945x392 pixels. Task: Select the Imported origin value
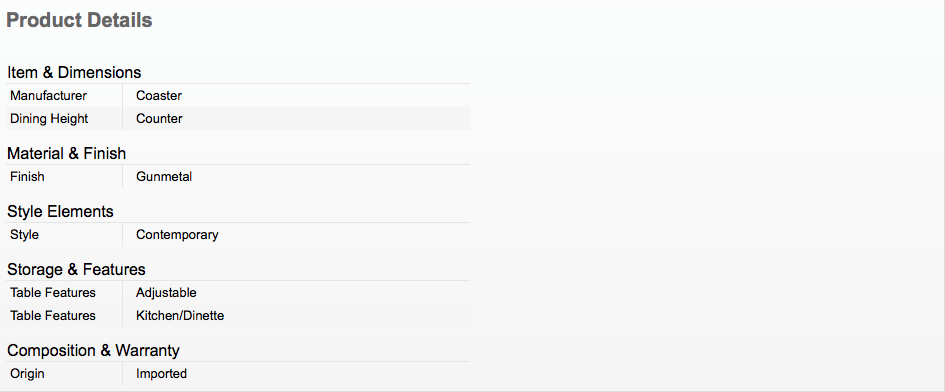pyautogui.click(x=162, y=374)
